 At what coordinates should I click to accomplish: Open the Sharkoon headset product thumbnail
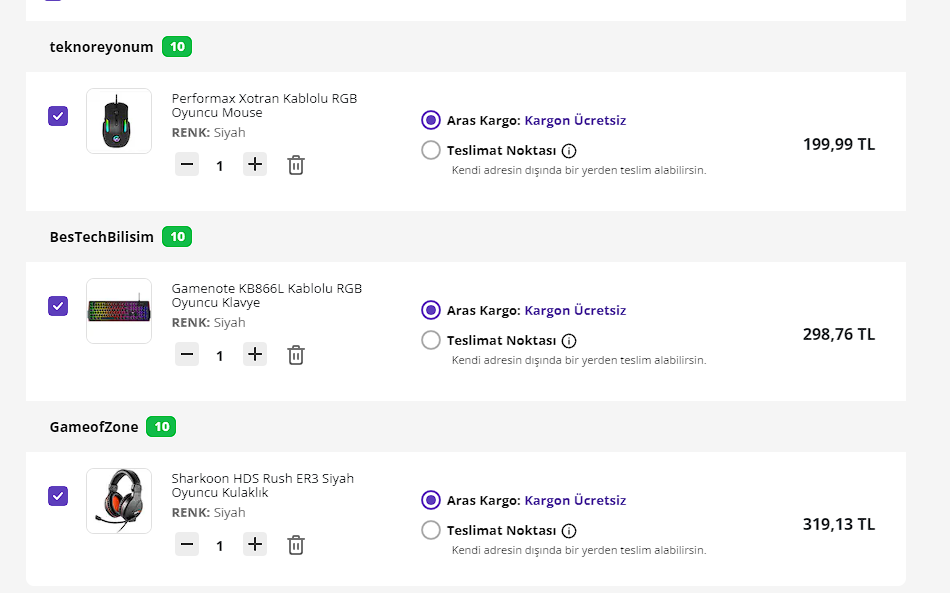pyautogui.click(x=119, y=501)
